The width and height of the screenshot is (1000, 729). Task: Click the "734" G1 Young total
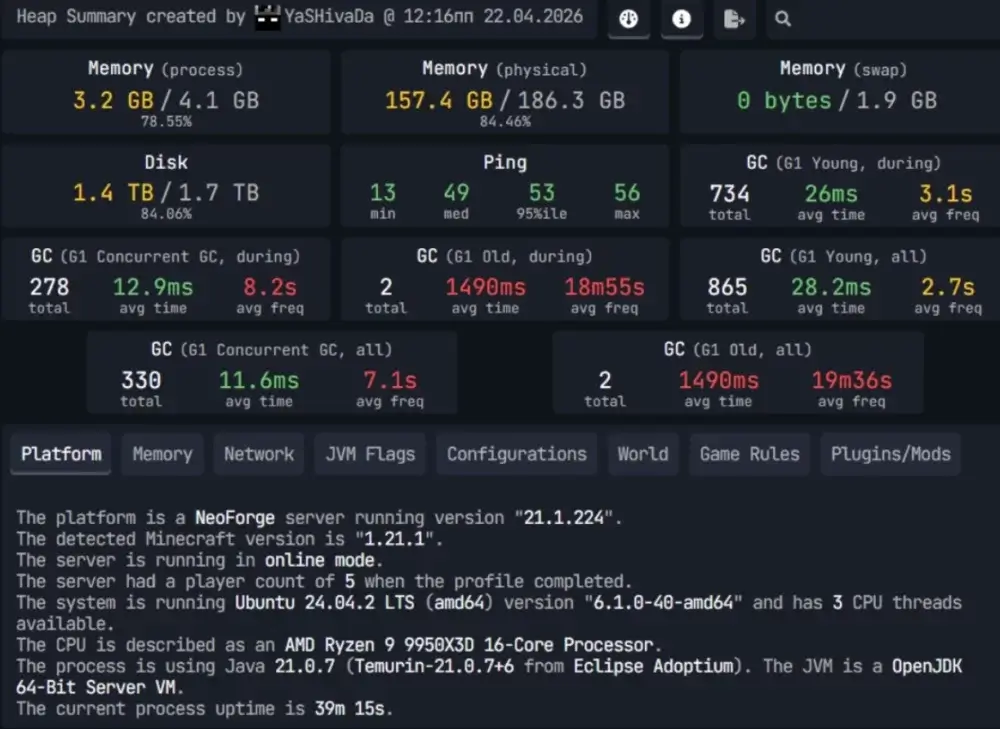[730, 193]
